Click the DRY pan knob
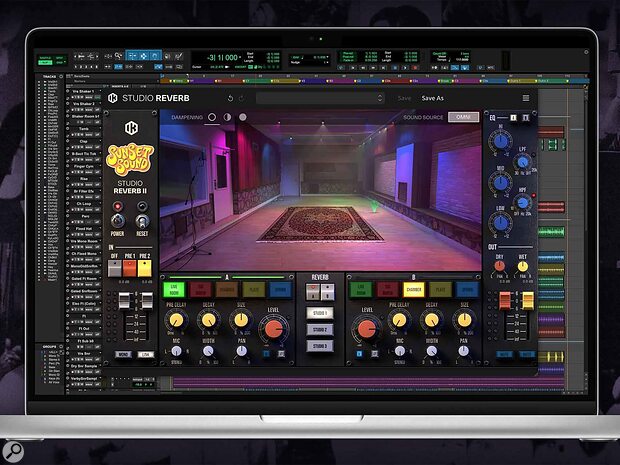620x465 pixels. coord(500,266)
